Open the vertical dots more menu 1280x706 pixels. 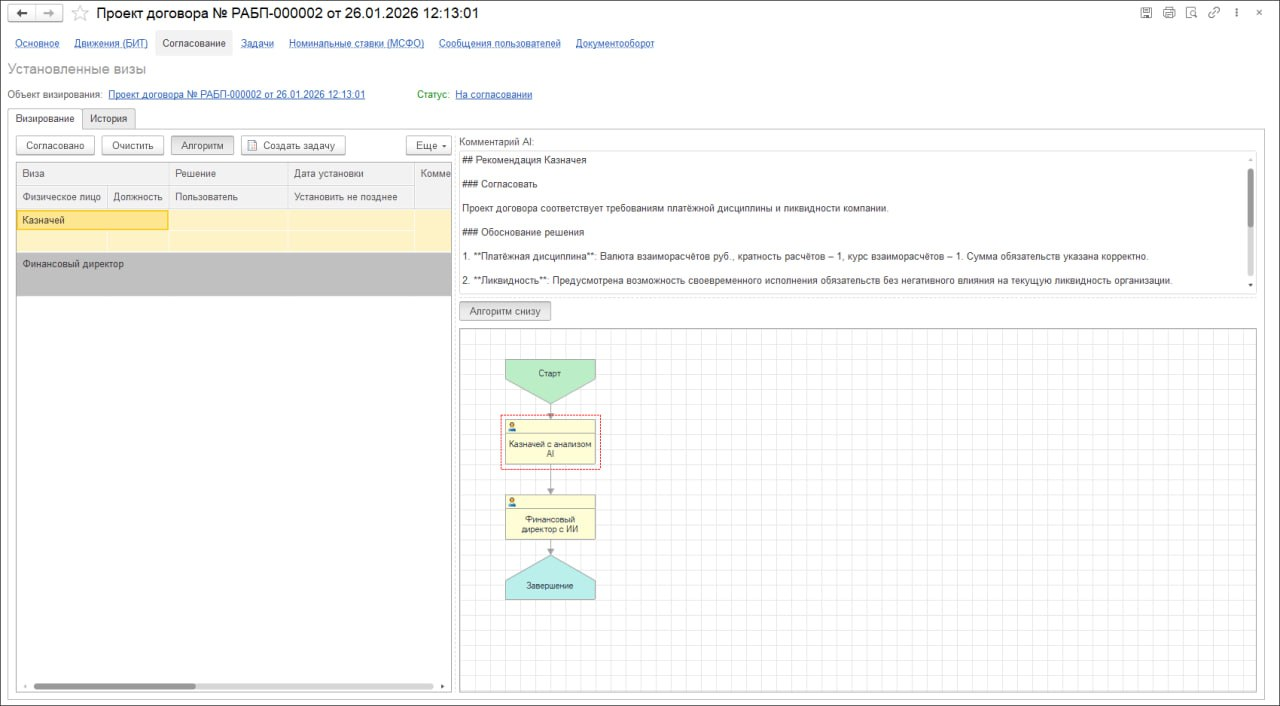[1237, 13]
